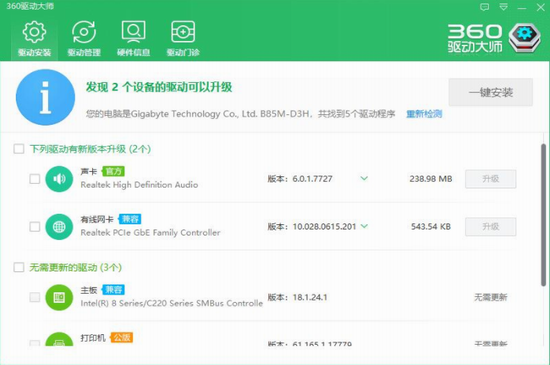Click the 主板 motherboard icon
This screenshot has height=365, width=550.
pyautogui.click(x=59, y=297)
